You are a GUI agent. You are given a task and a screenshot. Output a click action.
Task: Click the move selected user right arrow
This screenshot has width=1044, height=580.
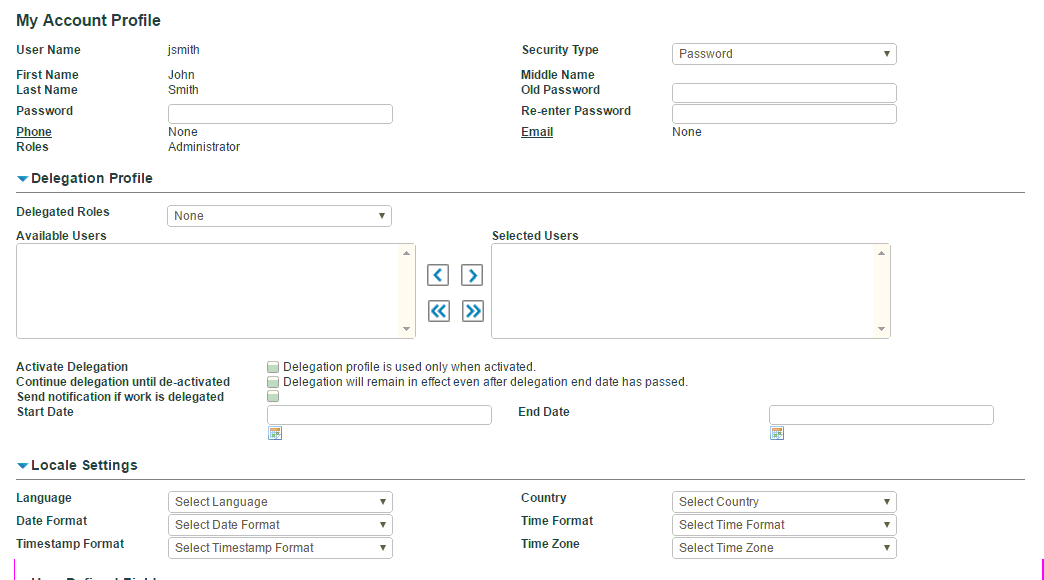click(x=472, y=275)
